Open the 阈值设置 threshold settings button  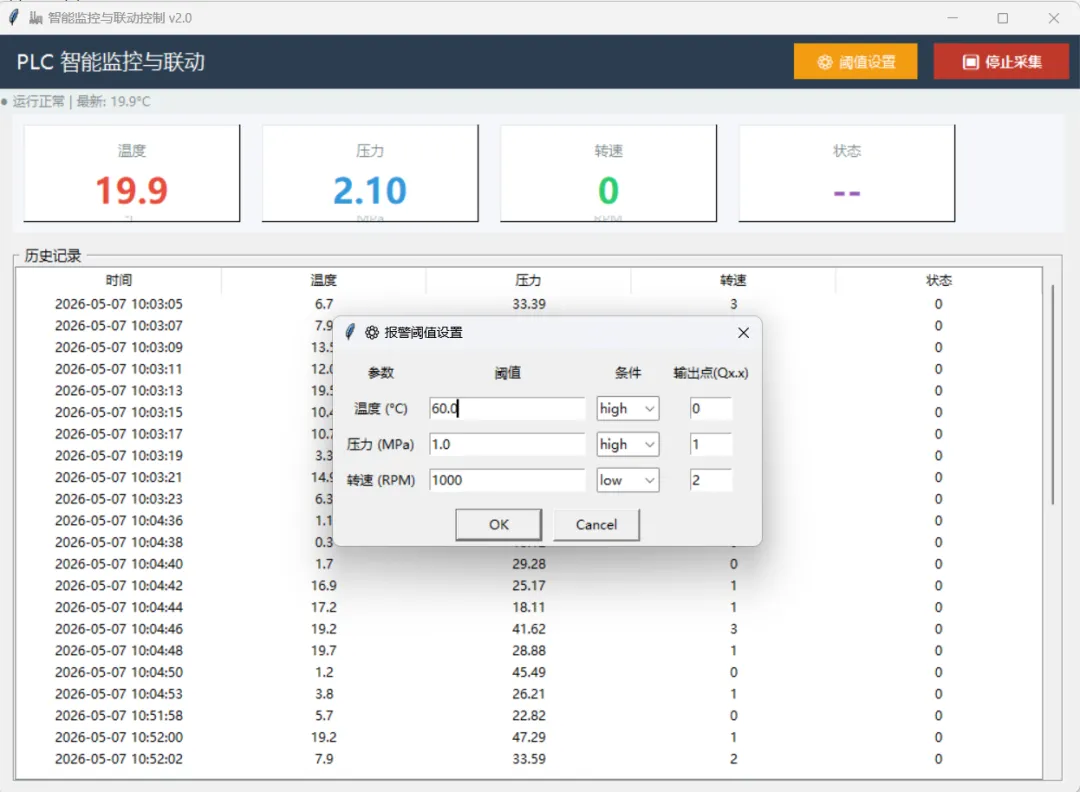(855, 62)
